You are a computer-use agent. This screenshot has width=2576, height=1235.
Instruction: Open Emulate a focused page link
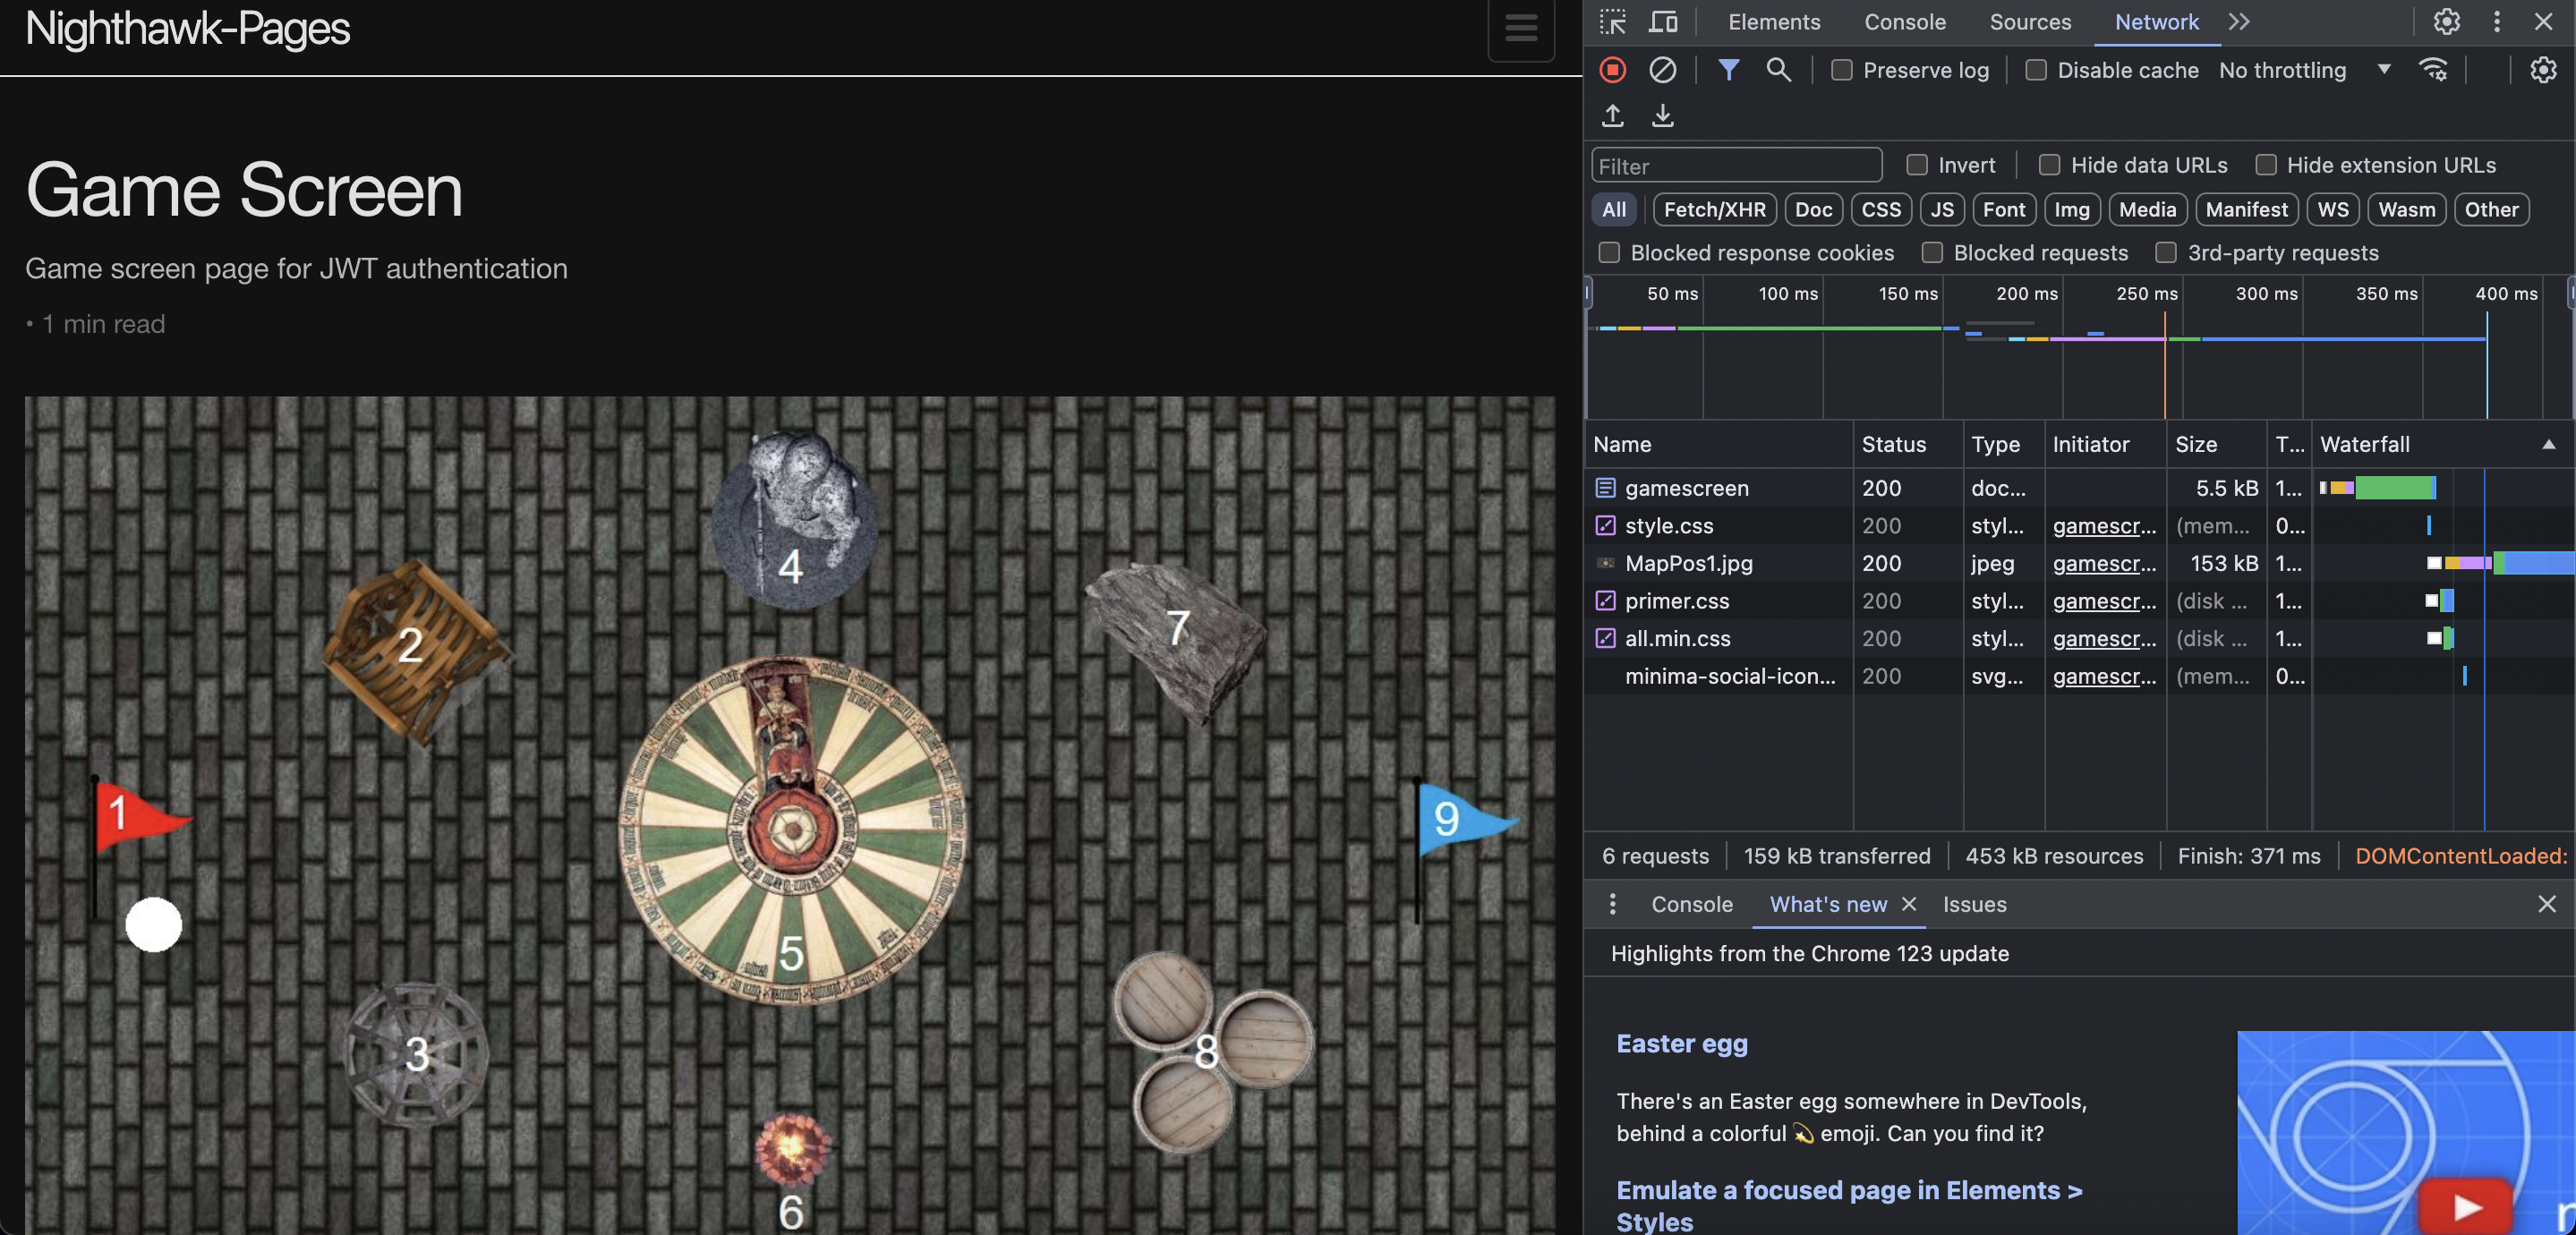(x=1849, y=1205)
